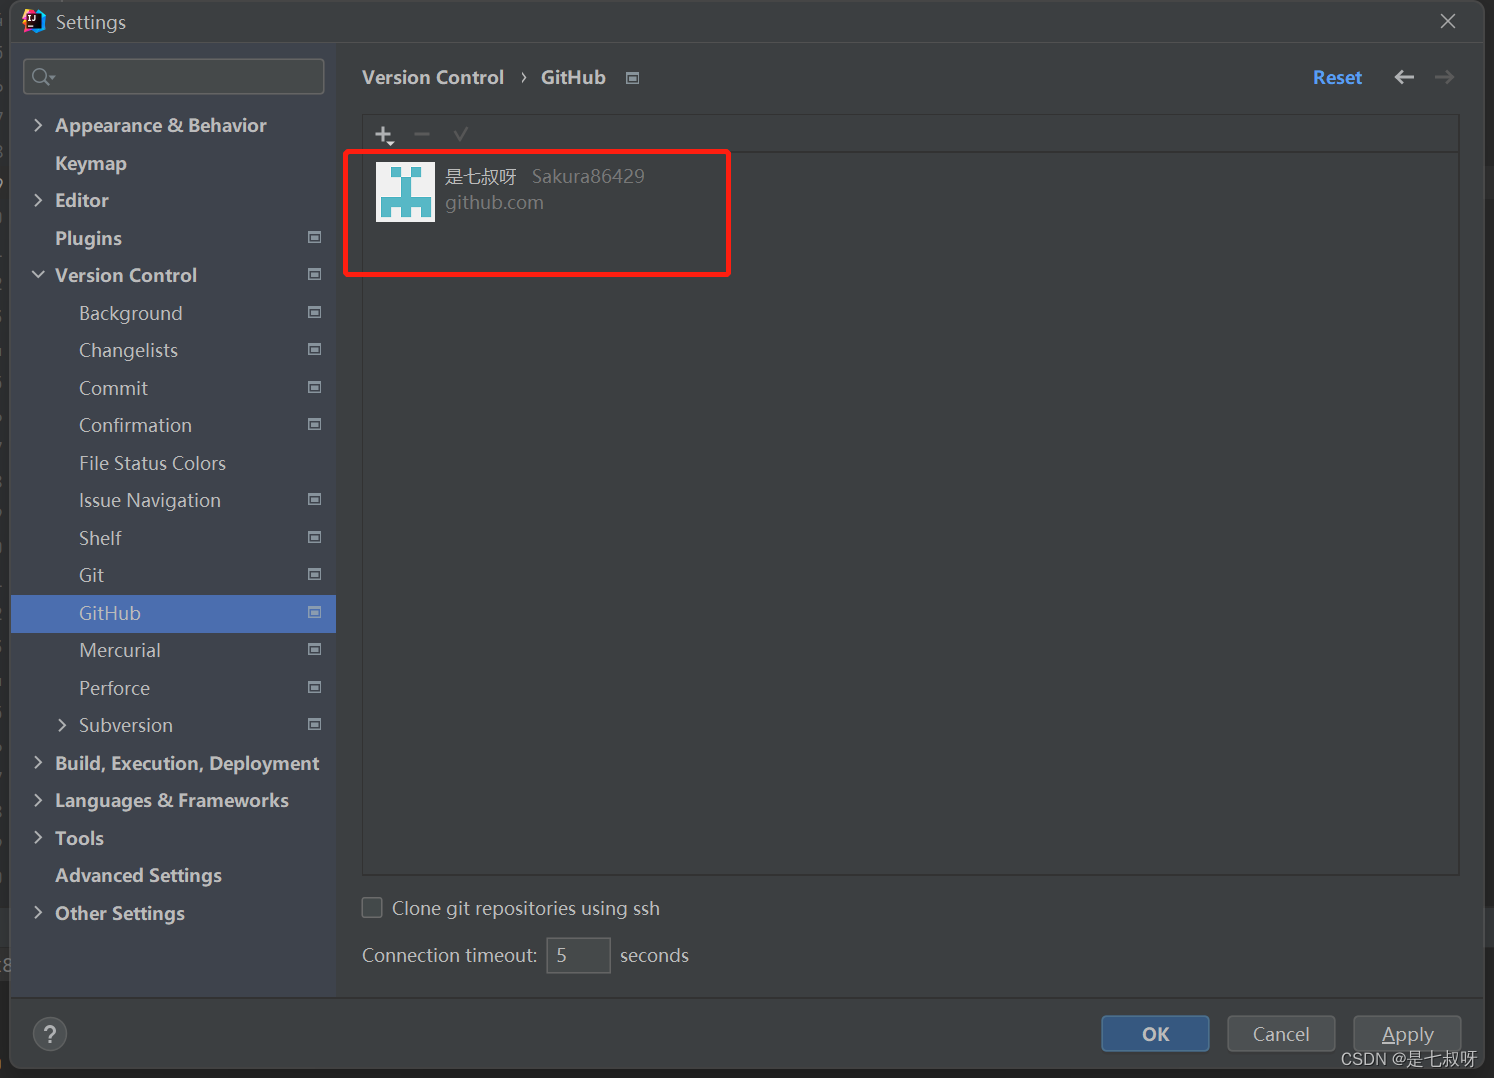Viewport: 1494px width, 1078px height.
Task: Click the project settings icon on Plugins row
Action: coord(315,238)
